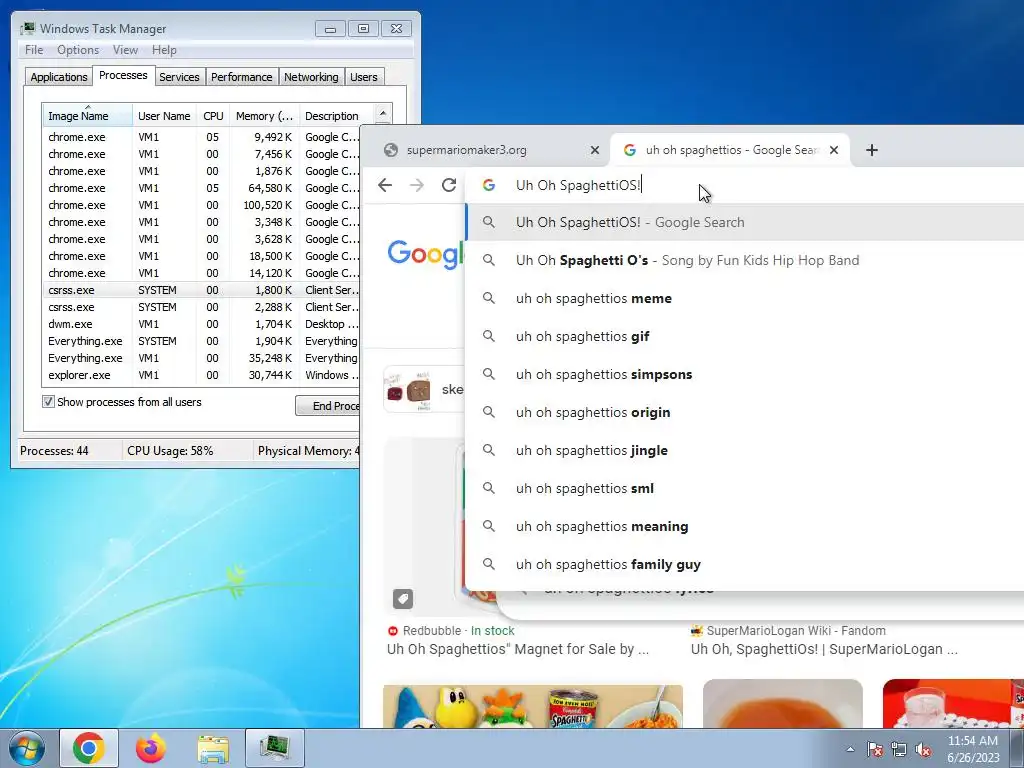
Task: Click Chrome forward arrow button
Action: 417,185
